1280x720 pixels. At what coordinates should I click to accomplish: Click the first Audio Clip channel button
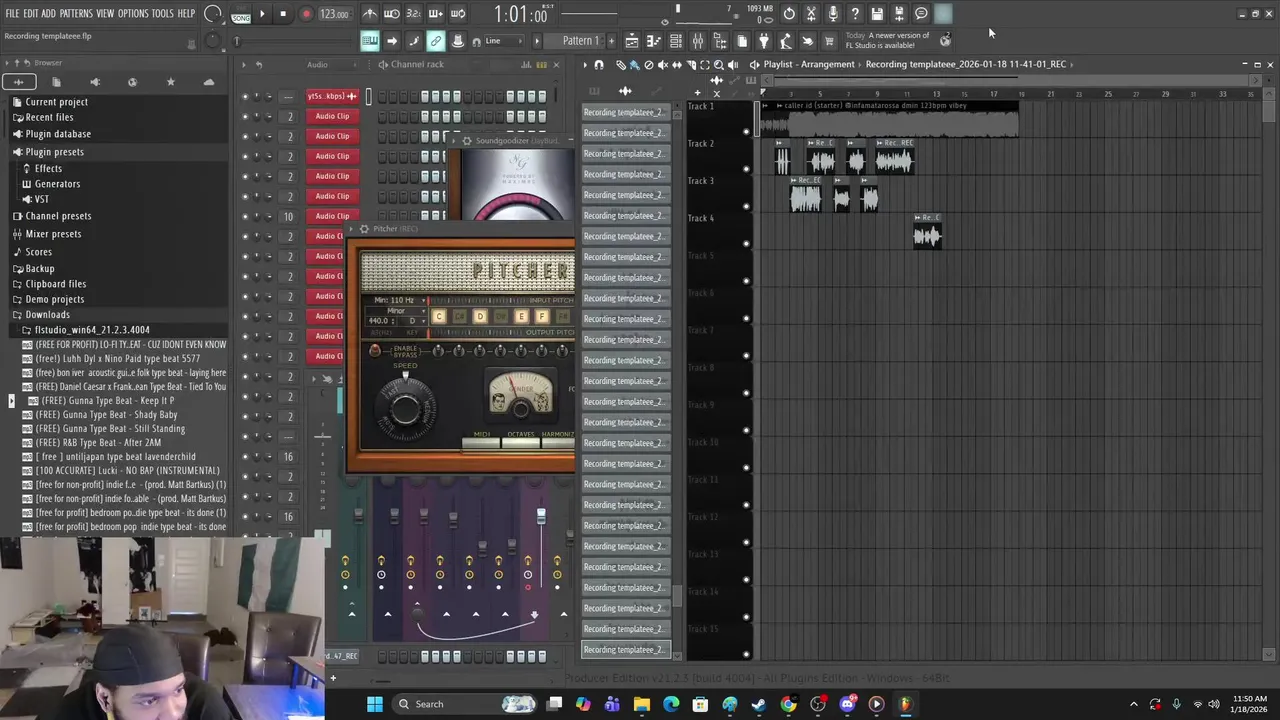coord(332,116)
